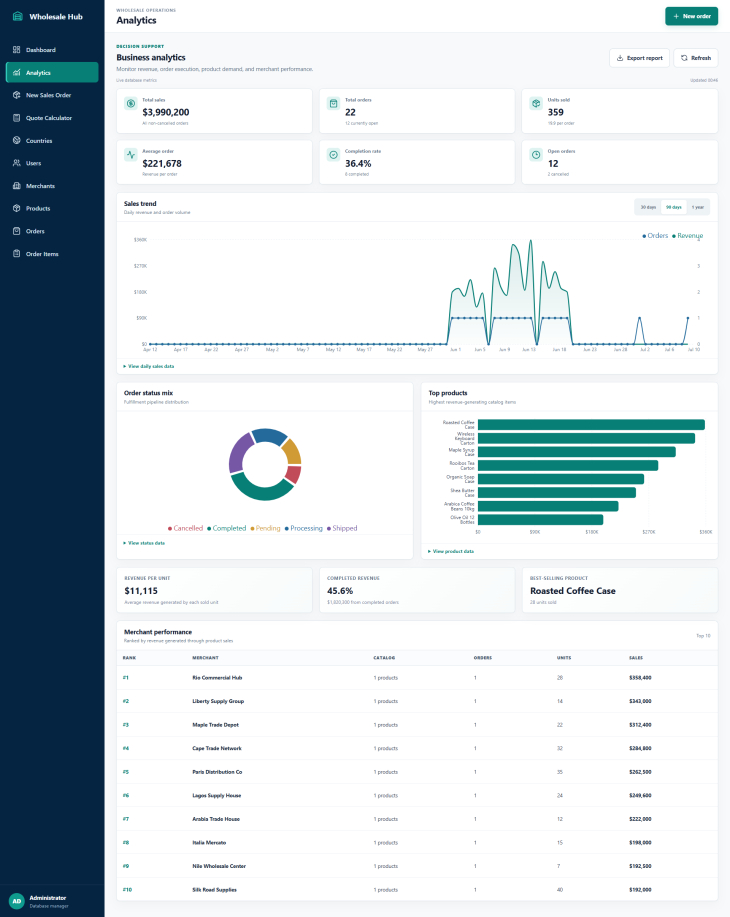
Task: Click the Total sales dollar icon
Action: pos(131,104)
